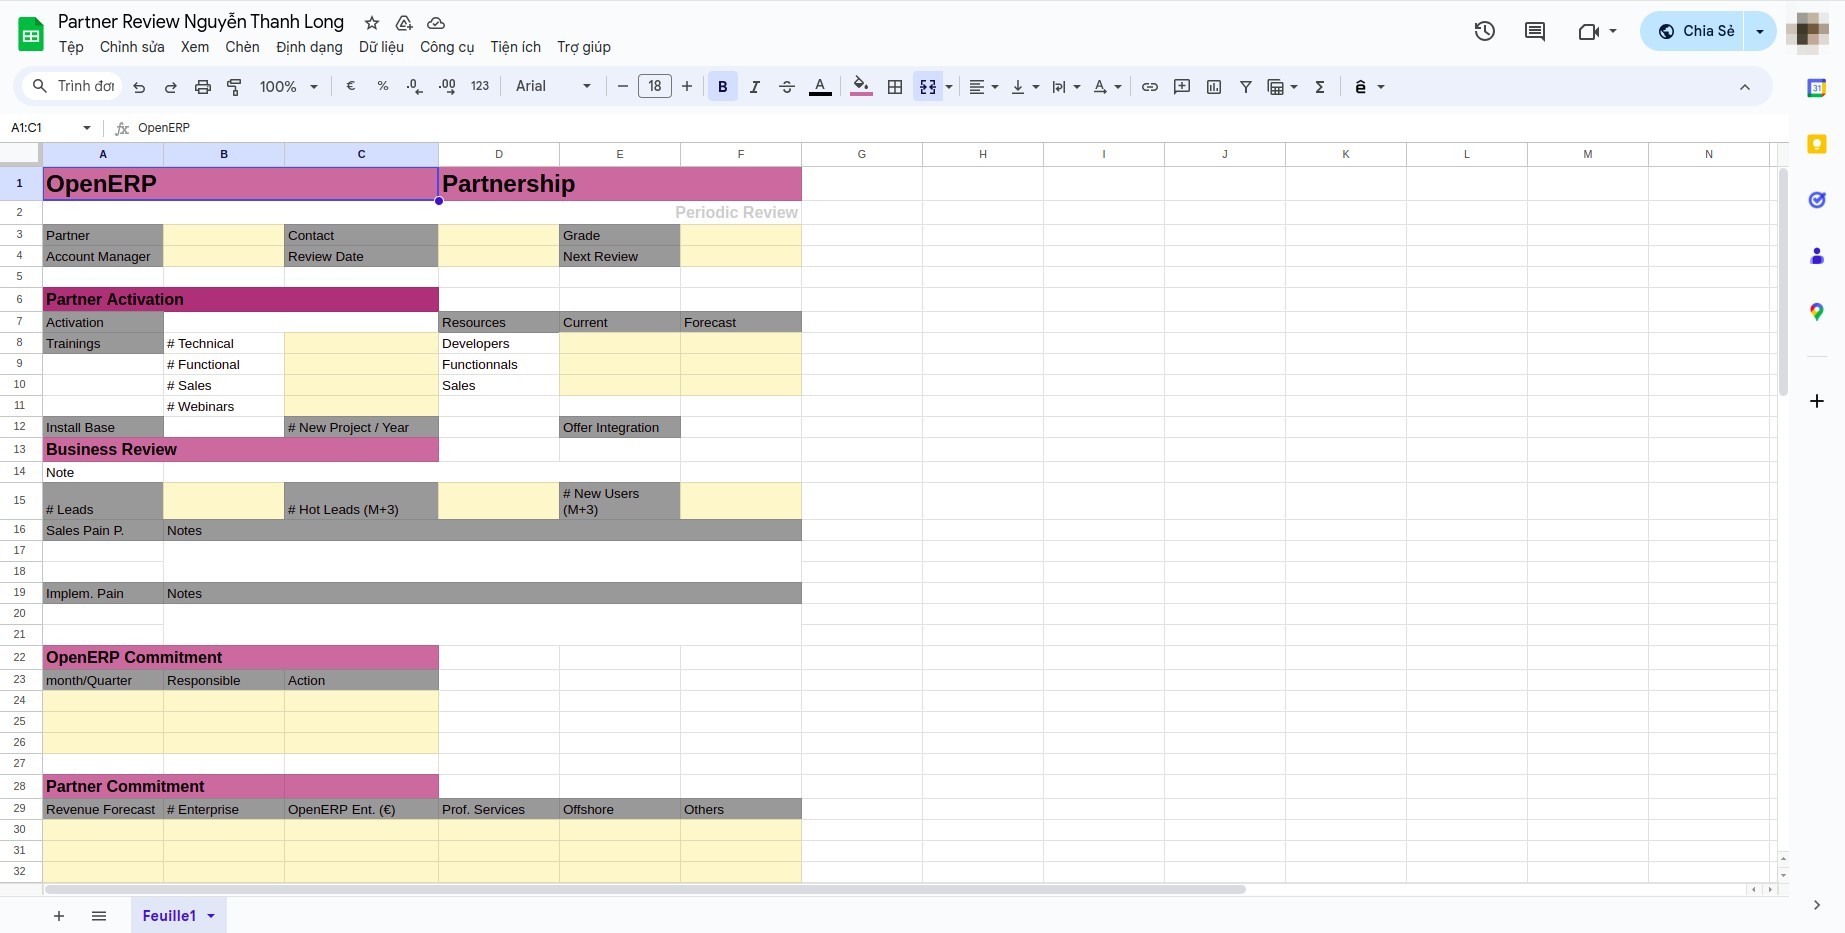Screen dimensions: 1845x933
Task: Show all sheets list button
Action: [99, 916]
